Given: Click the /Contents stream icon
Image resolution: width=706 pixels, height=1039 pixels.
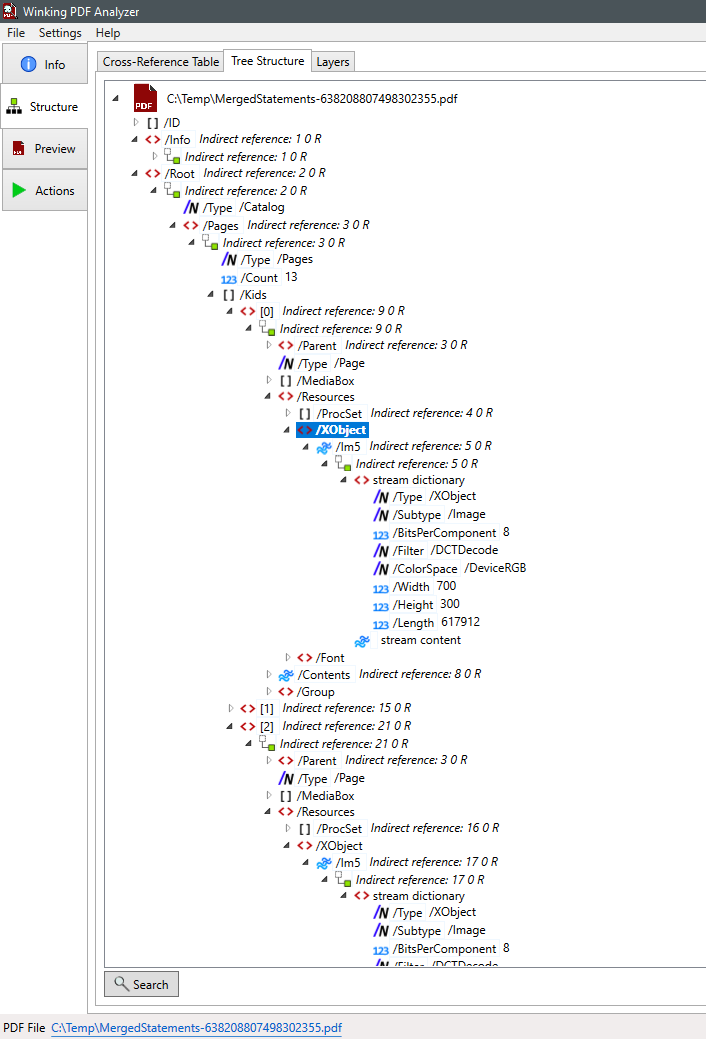Looking at the screenshot, I should click(286, 675).
